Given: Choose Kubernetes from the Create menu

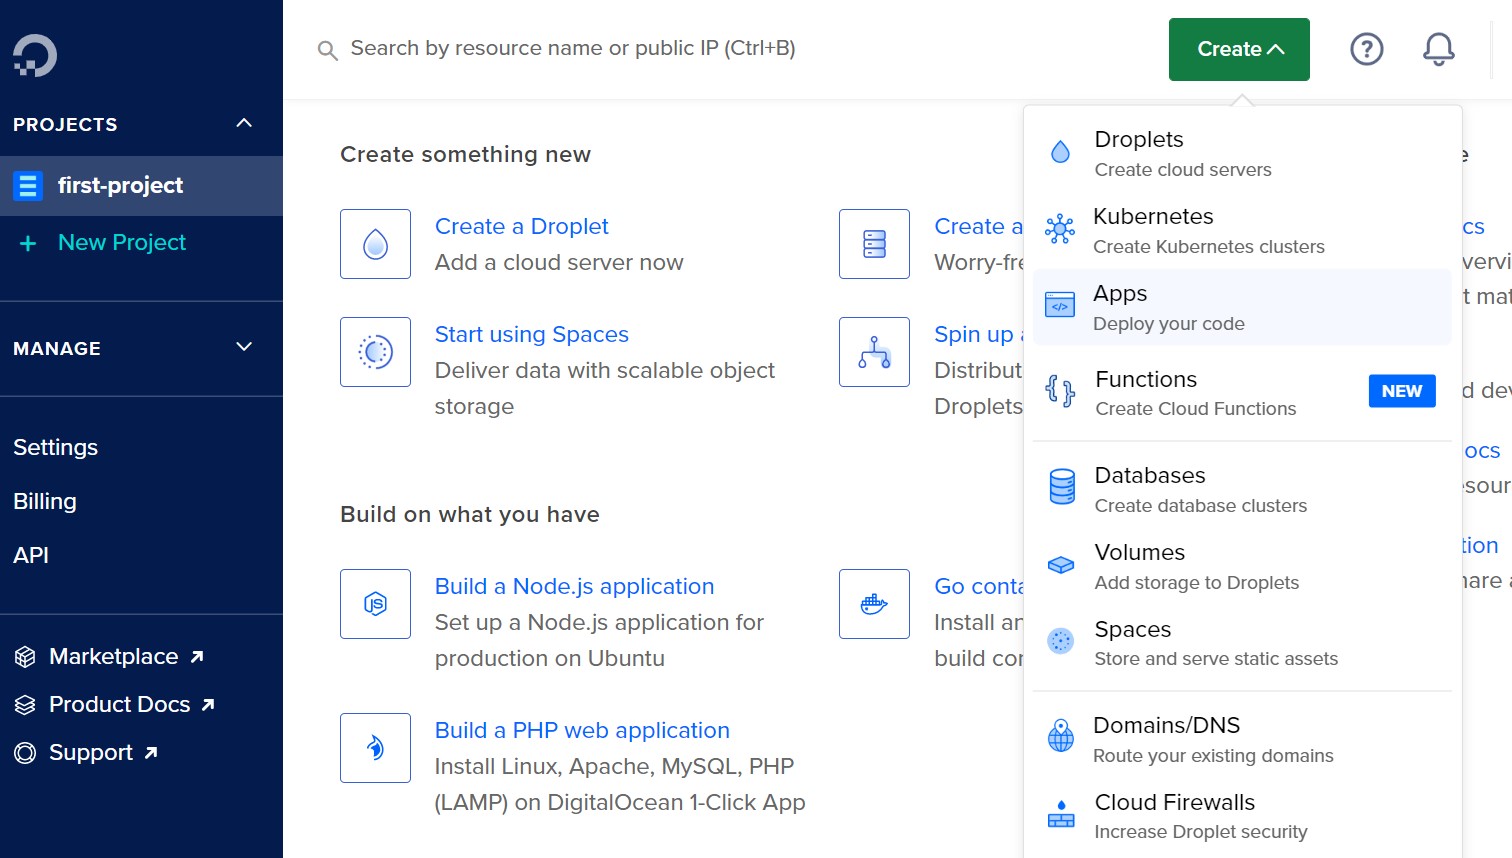Looking at the screenshot, I should 1152,215.
